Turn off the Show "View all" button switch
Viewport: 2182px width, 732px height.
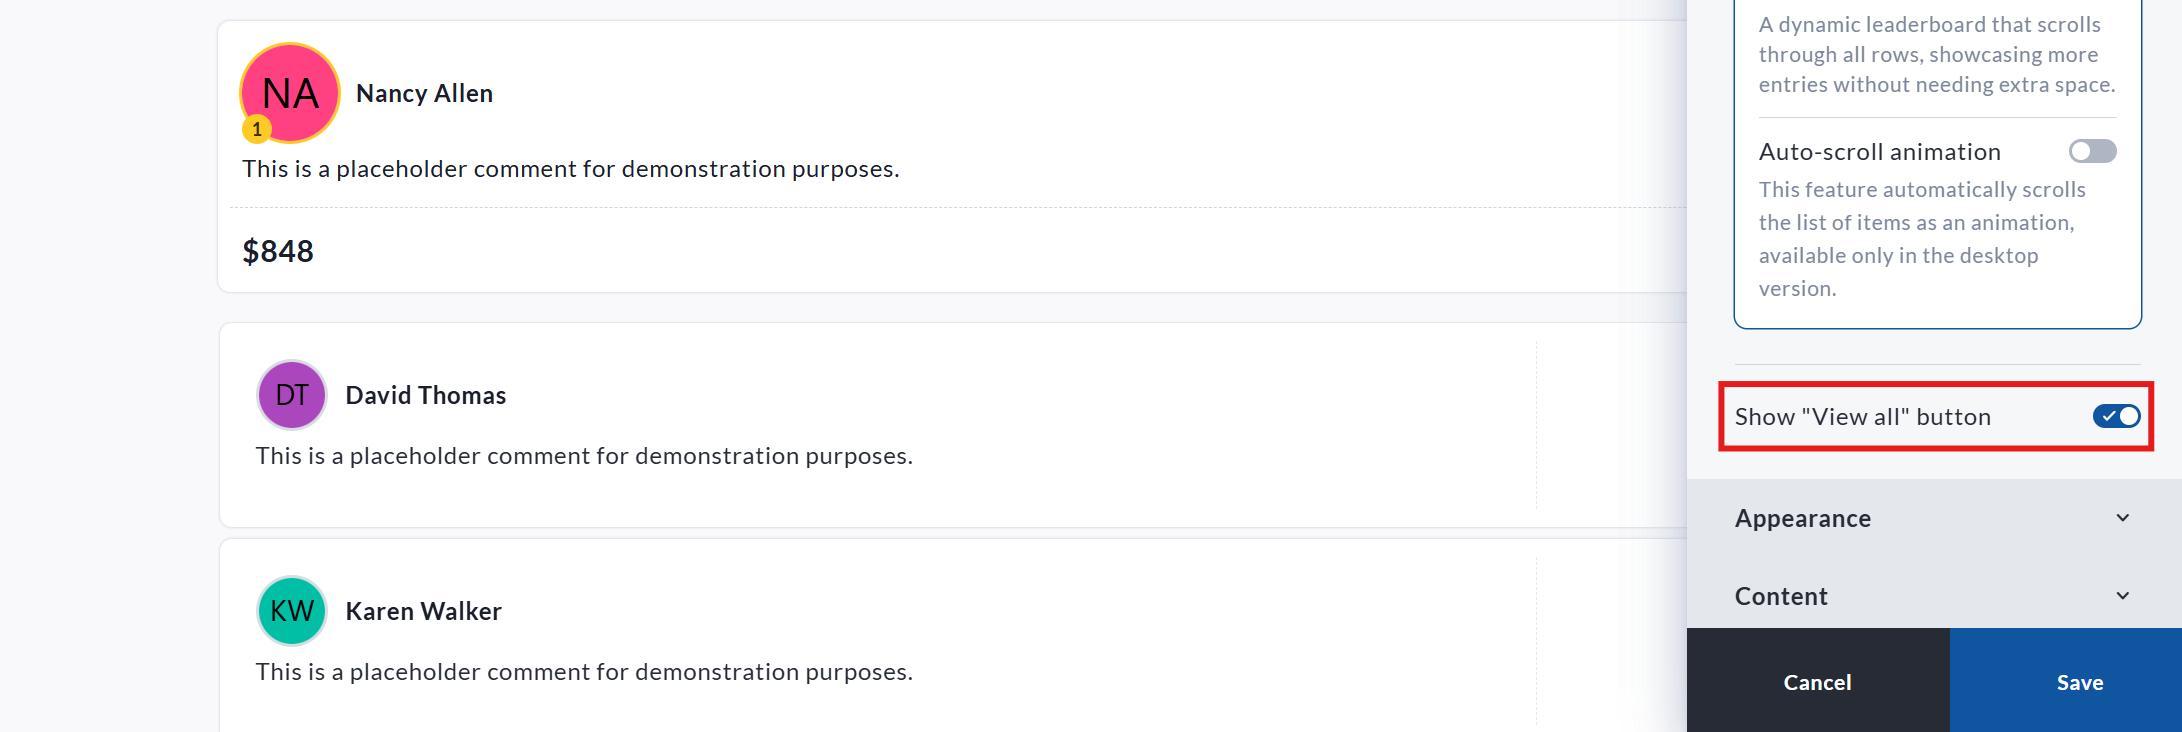point(2116,416)
